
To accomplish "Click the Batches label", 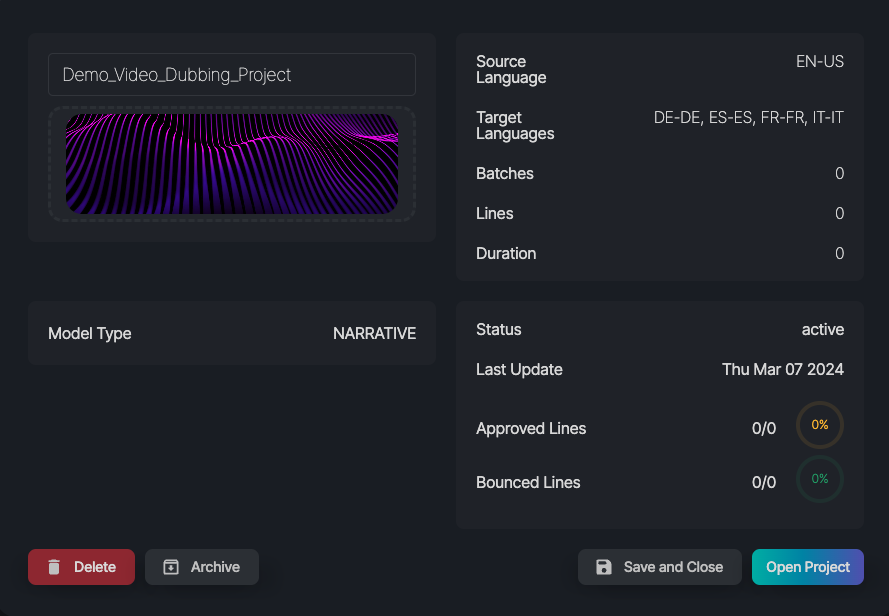I will 505,173.
